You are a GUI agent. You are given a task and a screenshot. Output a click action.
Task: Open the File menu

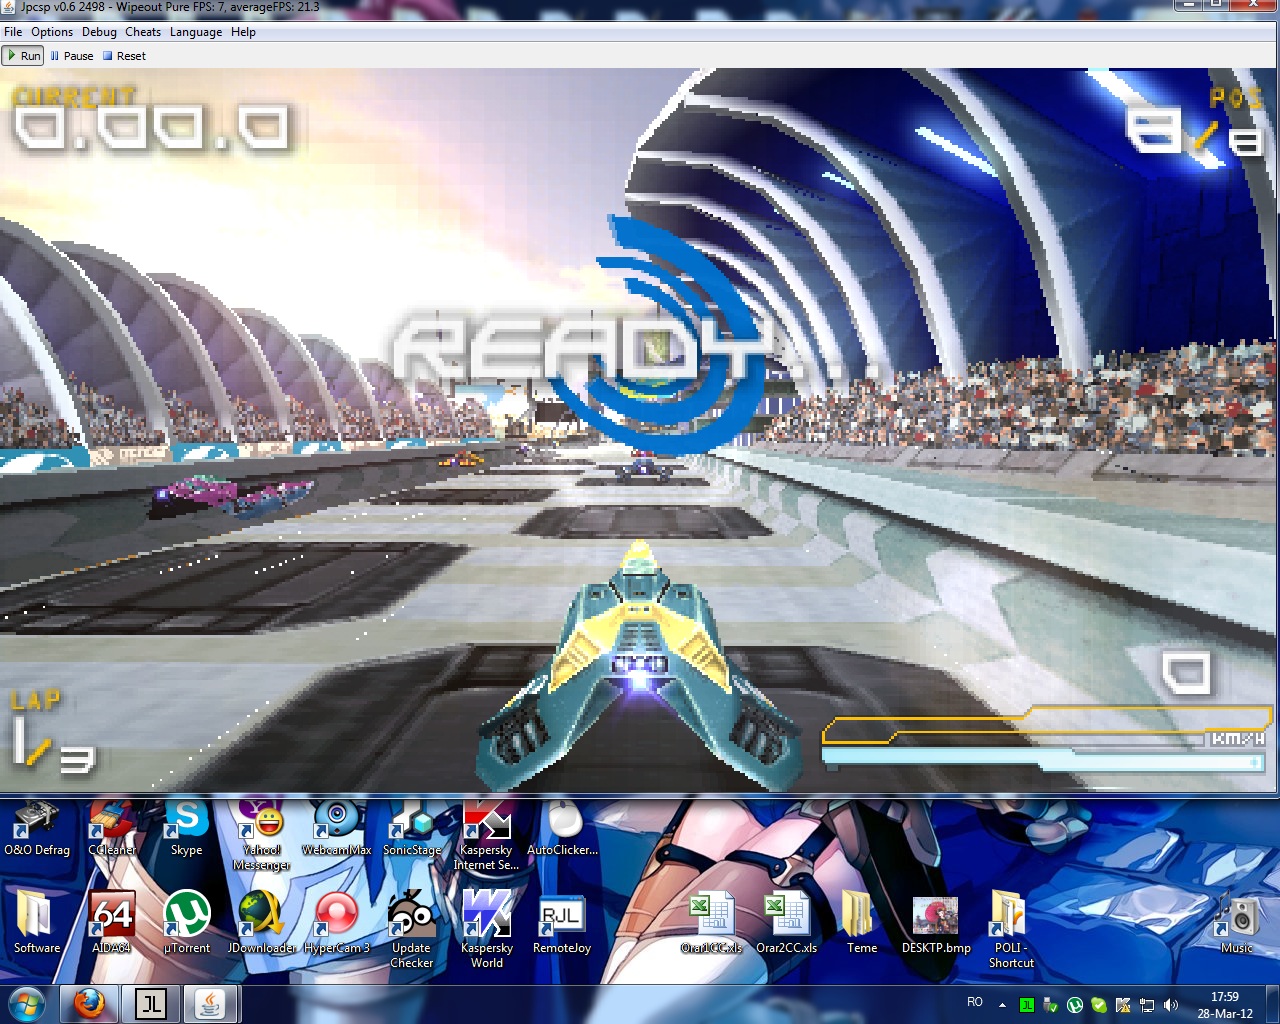pyautogui.click(x=13, y=32)
